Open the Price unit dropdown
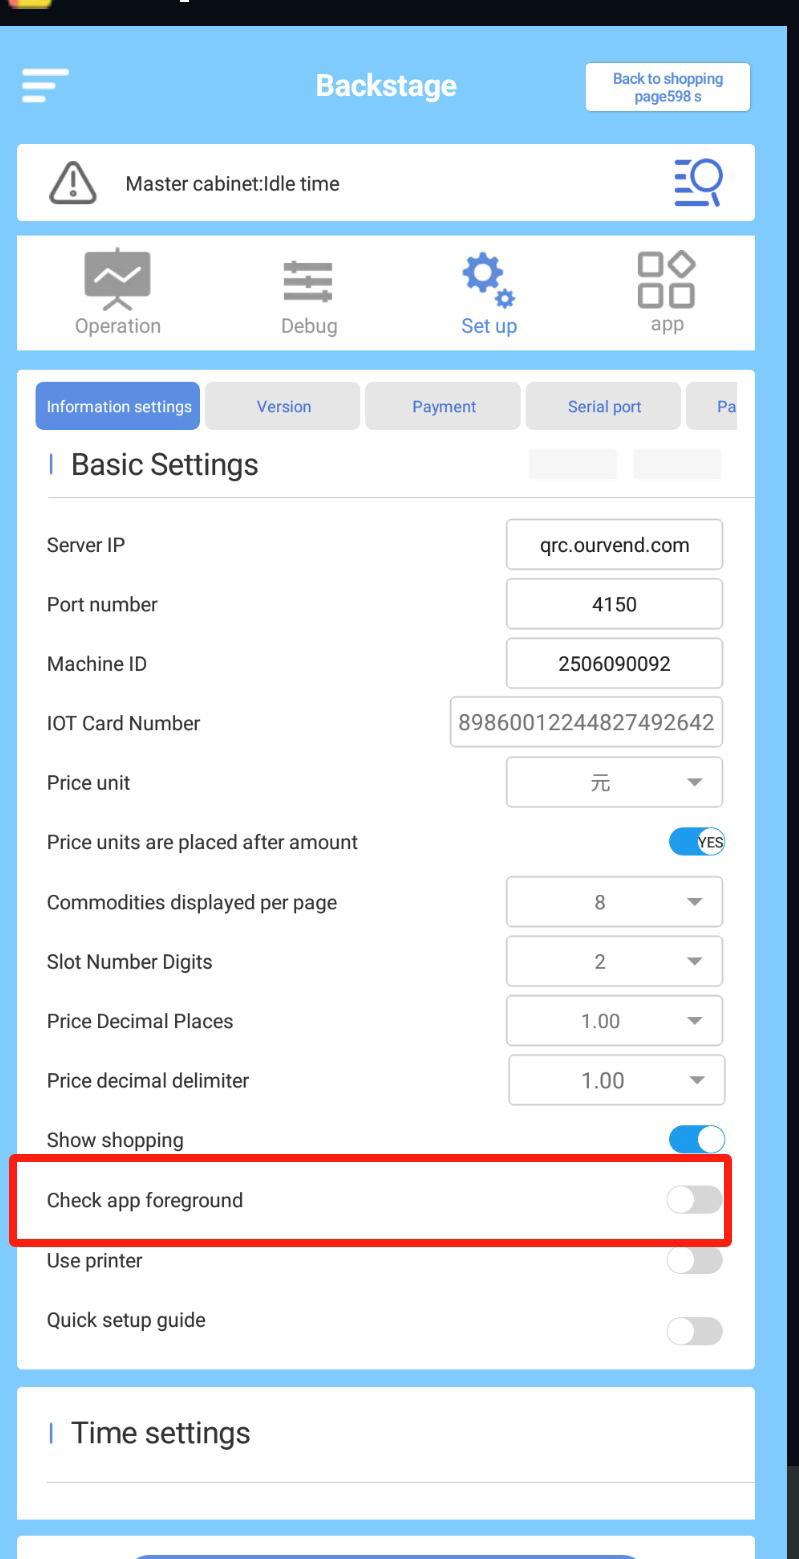This screenshot has height=1559, width=799. point(614,783)
